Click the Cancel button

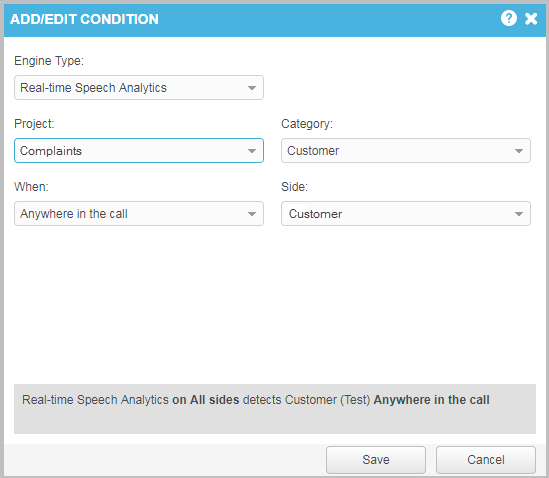click(486, 459)
